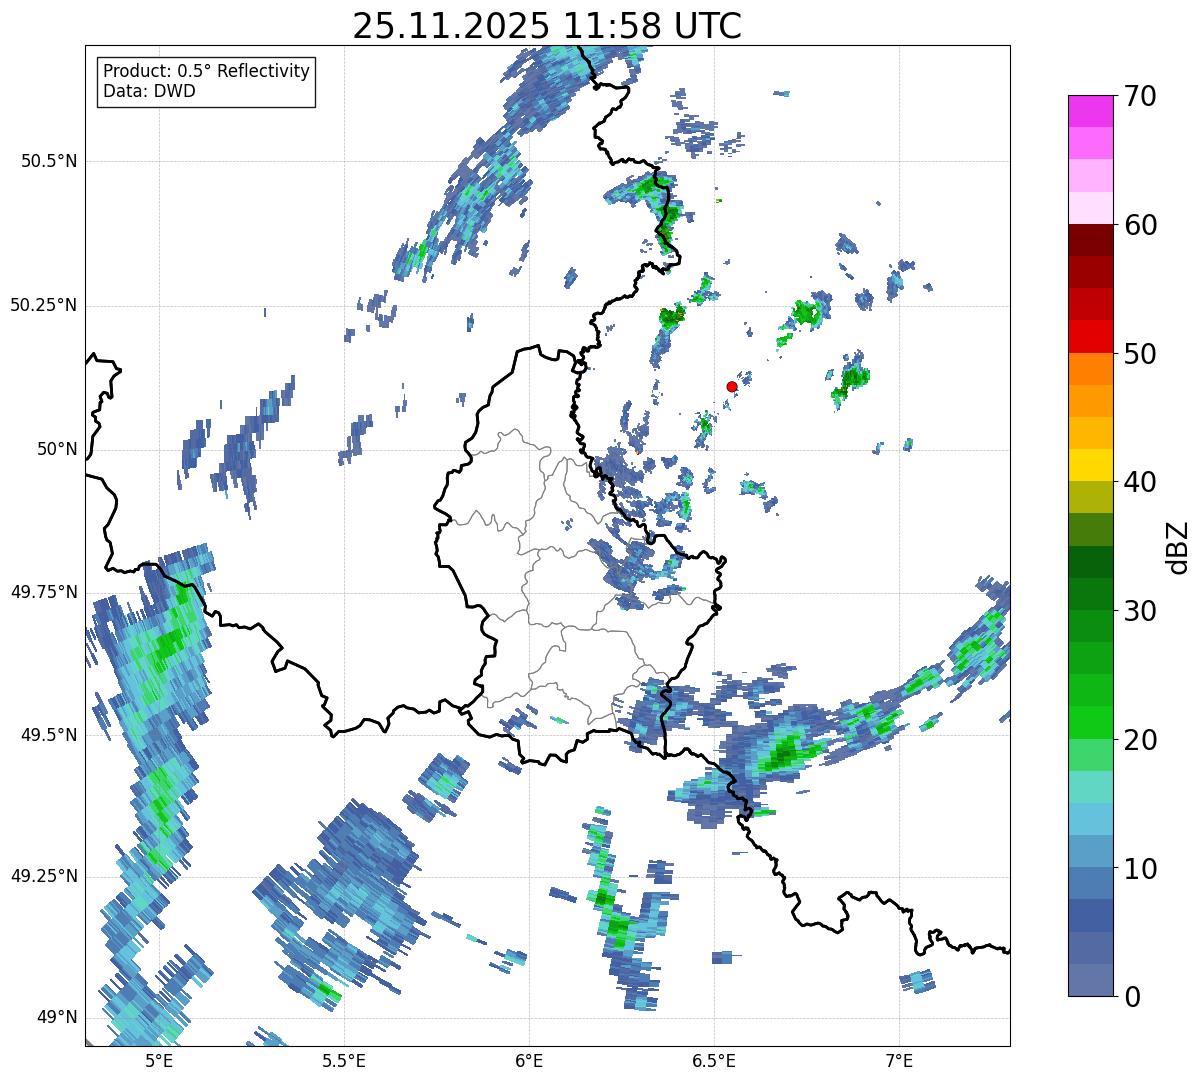Pick the dark maroon colorbar swatch below 60
The image size is (1202, 1081).
click(x=1090, y=240)
